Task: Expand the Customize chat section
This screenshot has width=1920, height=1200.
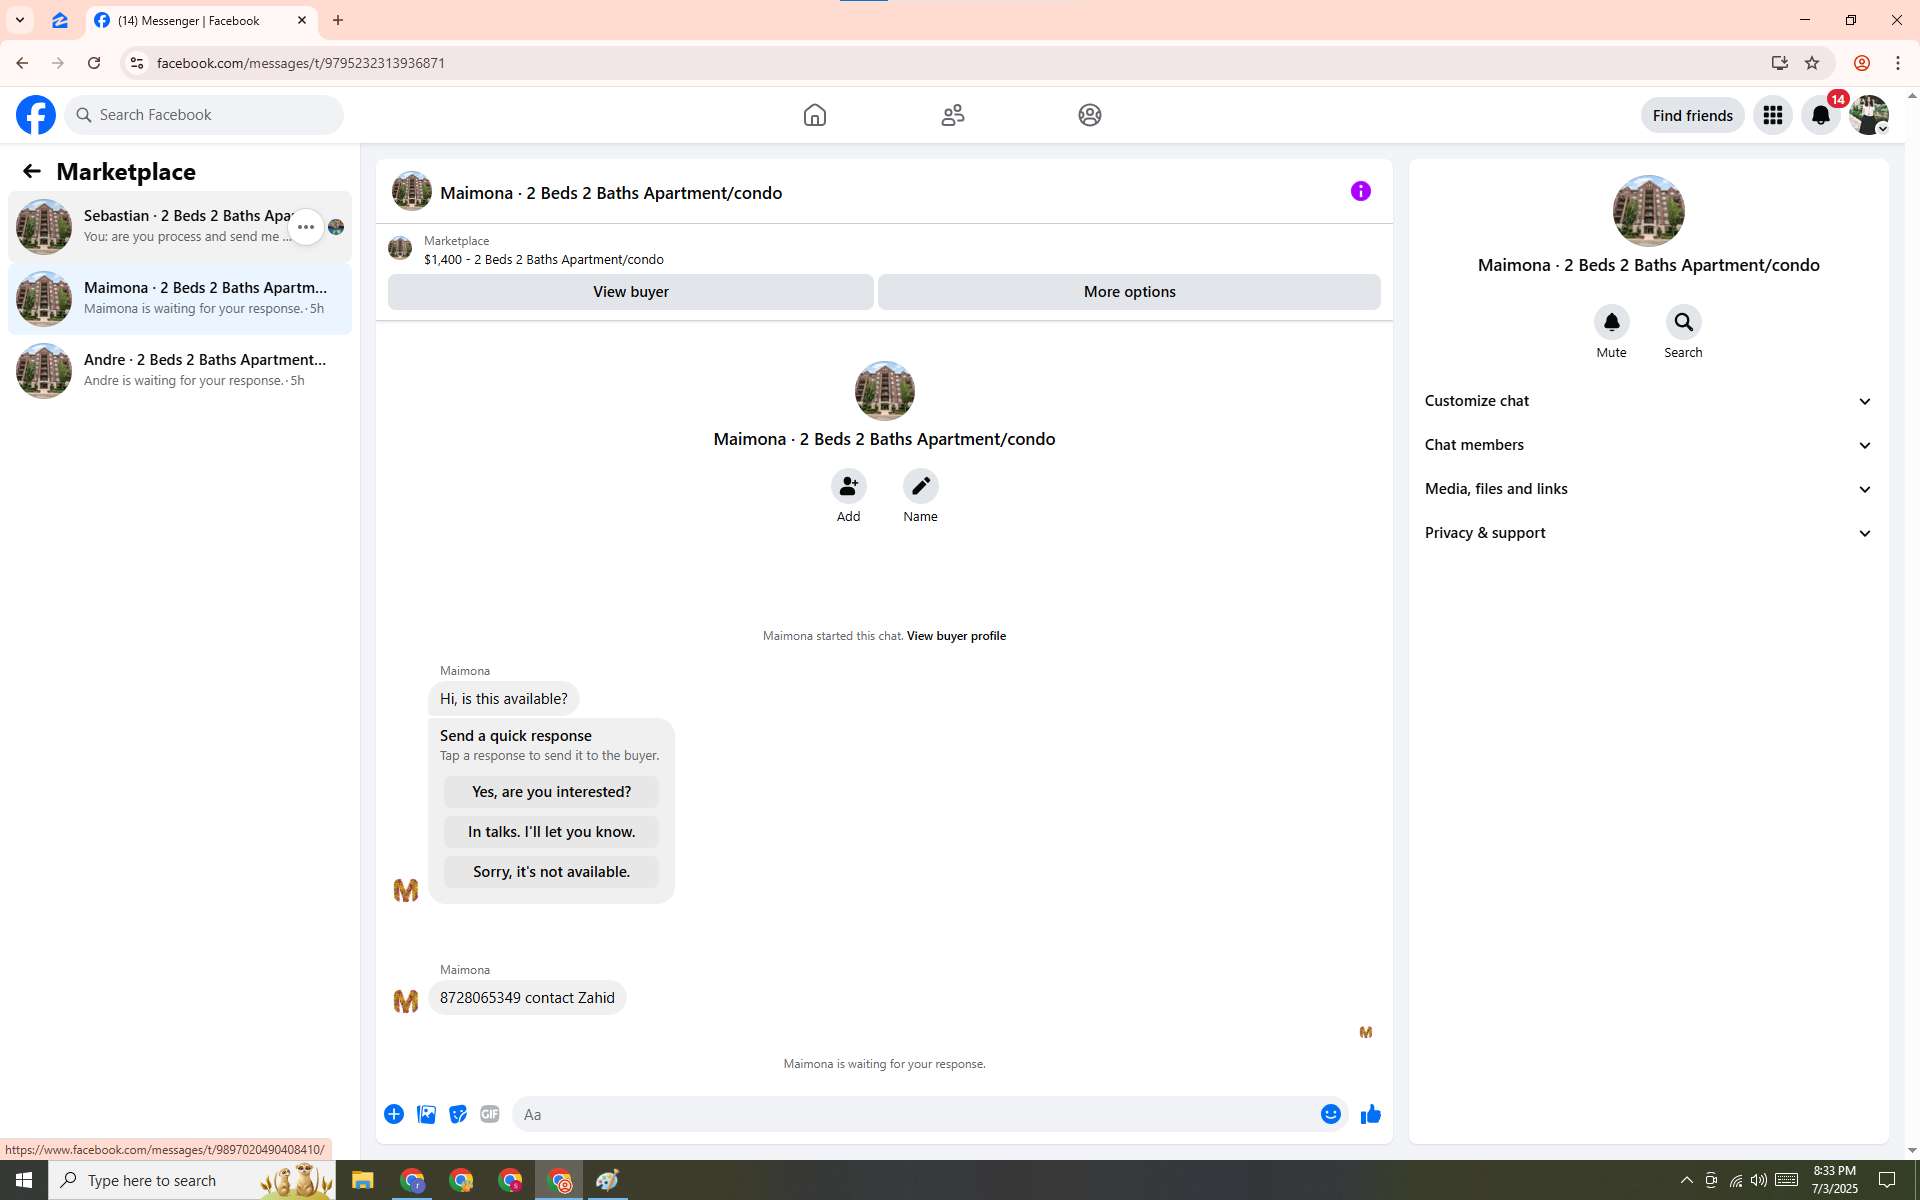Action: point(1648,401)
